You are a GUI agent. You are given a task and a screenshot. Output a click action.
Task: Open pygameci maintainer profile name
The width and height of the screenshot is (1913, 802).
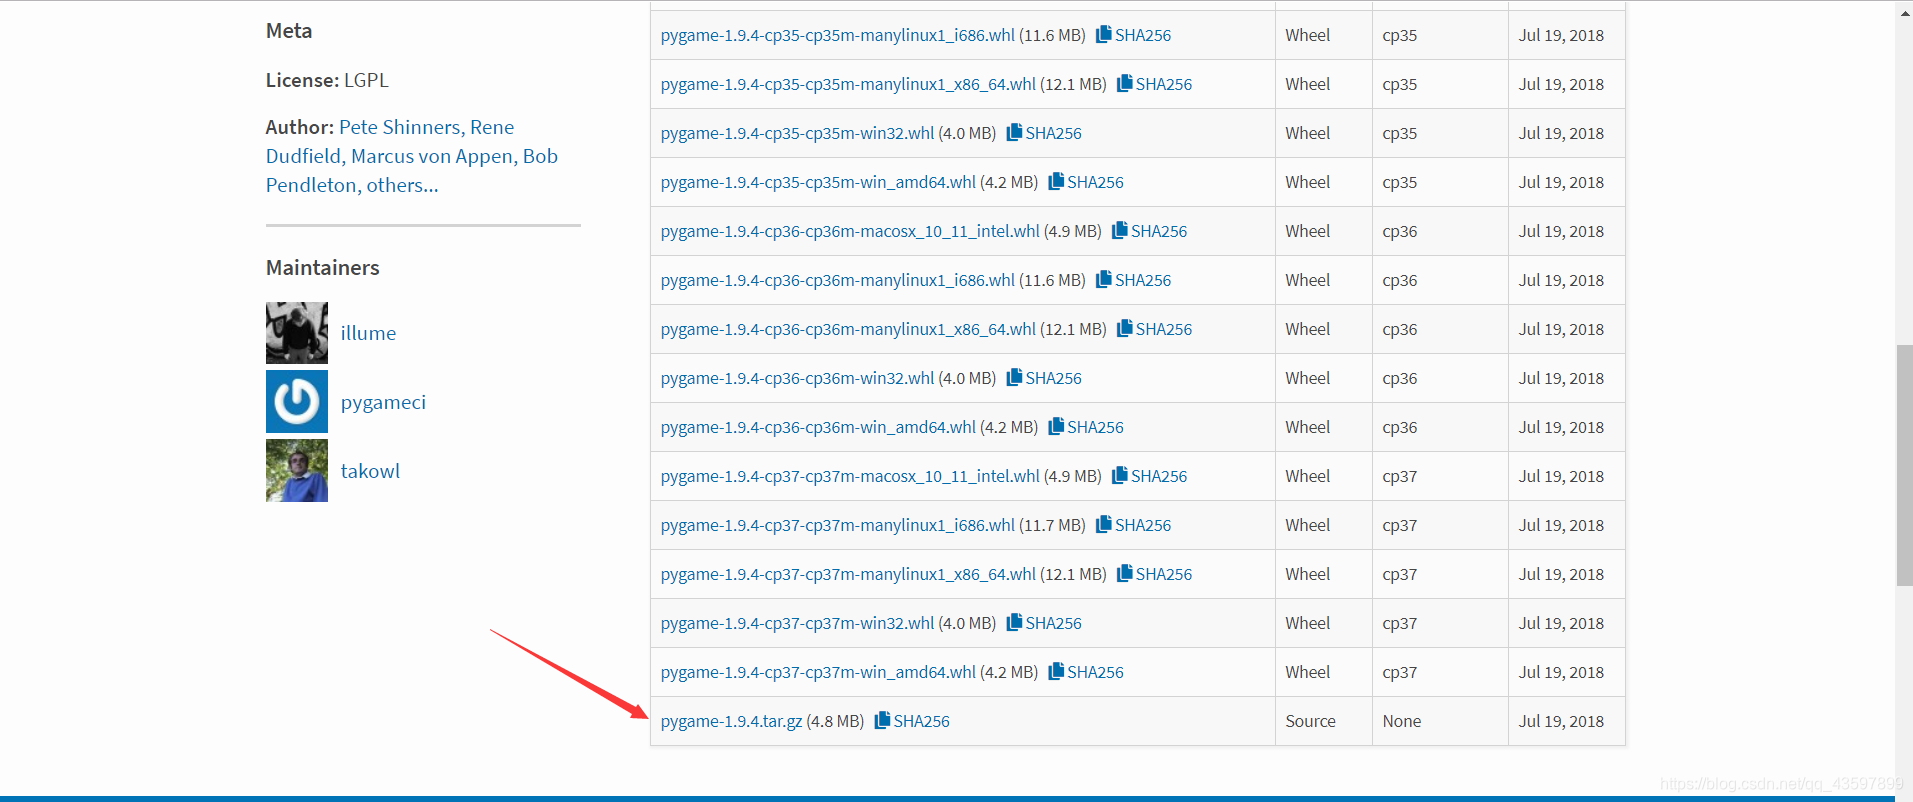click(x=383, y=402)
